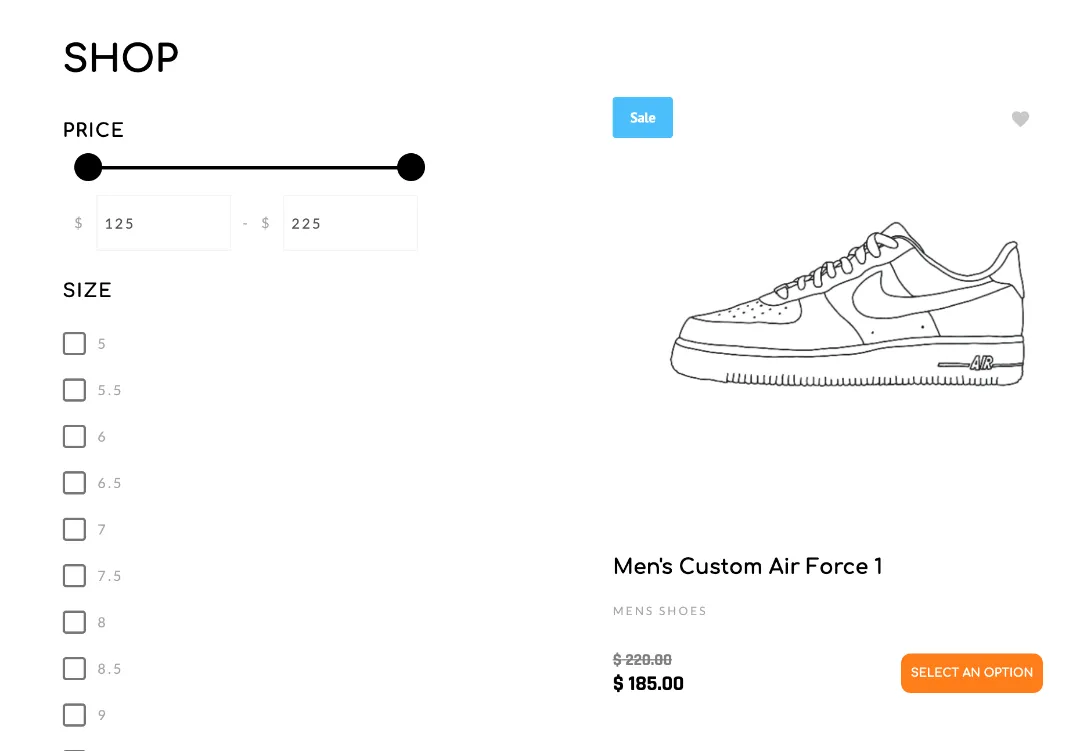Click the wishlist heart icon
1080x751 pixels.
click(1020, 119)
